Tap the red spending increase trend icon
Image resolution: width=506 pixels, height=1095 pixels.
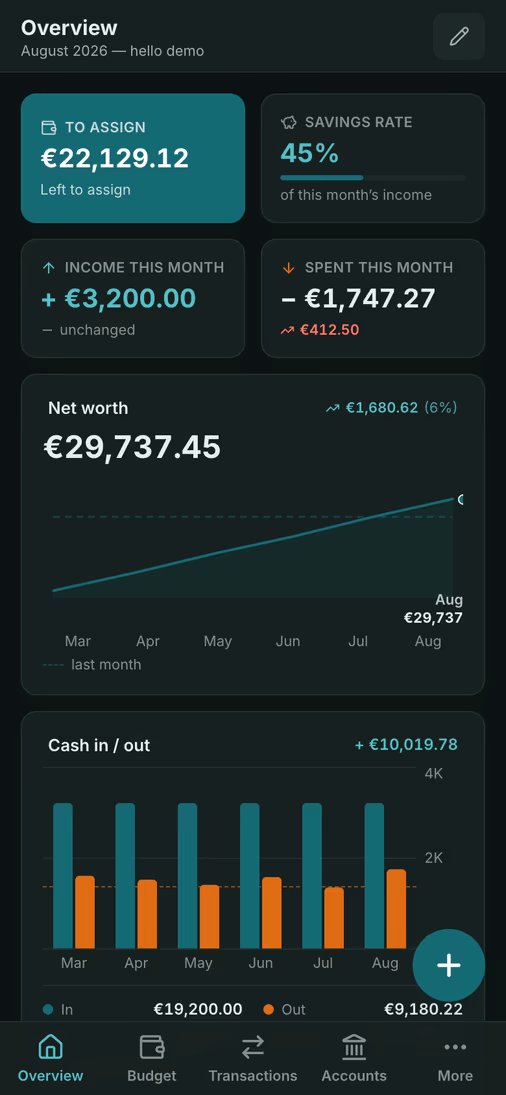tap(288, 330)
